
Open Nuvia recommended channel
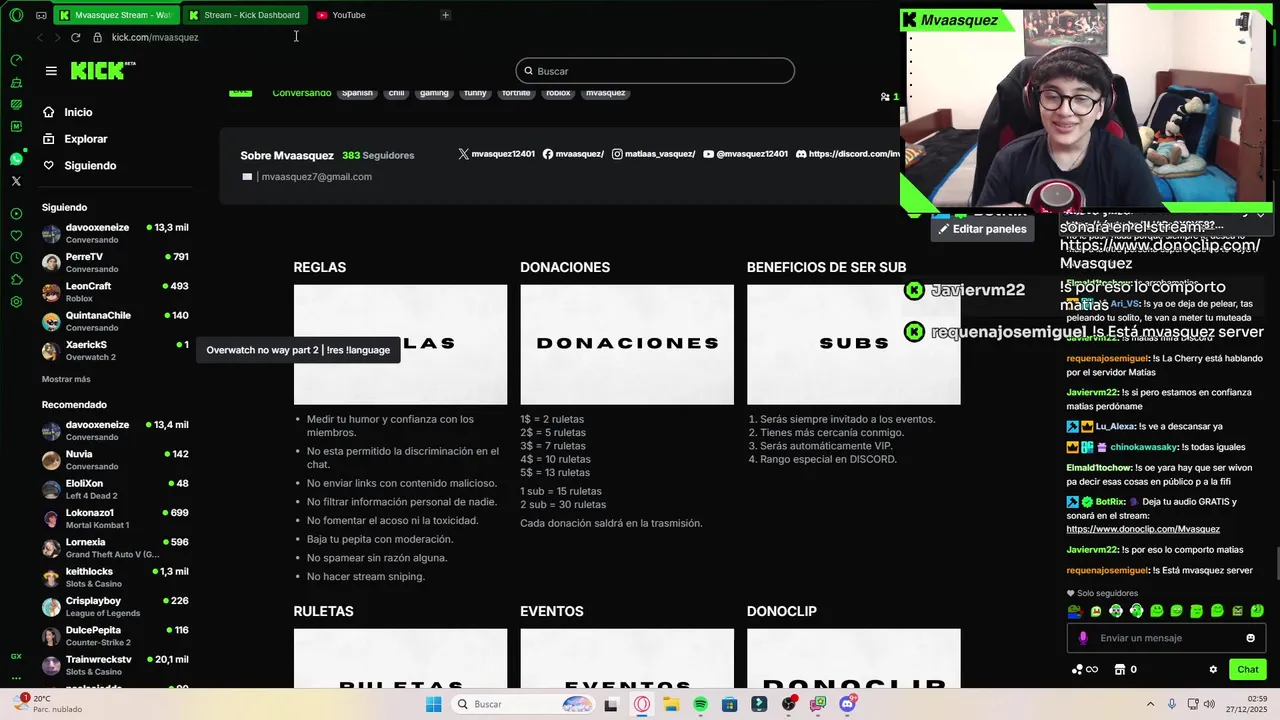coord(115,460)
